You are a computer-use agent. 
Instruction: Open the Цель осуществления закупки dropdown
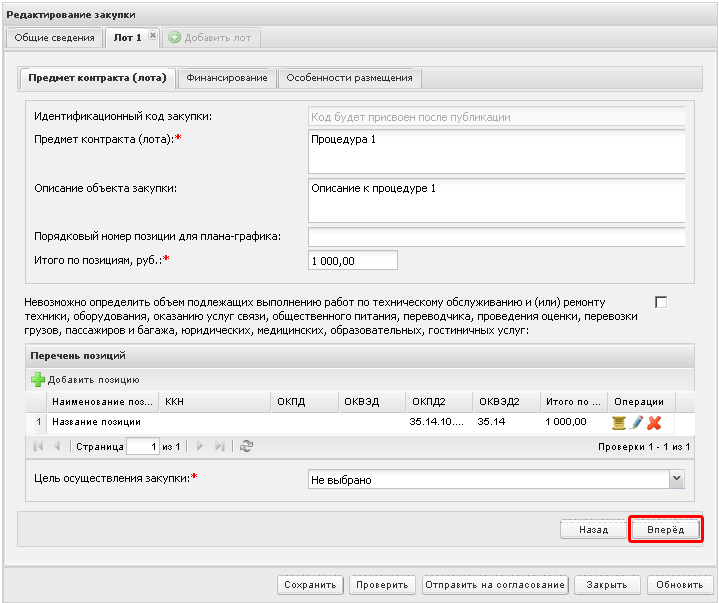pos(677,479)
